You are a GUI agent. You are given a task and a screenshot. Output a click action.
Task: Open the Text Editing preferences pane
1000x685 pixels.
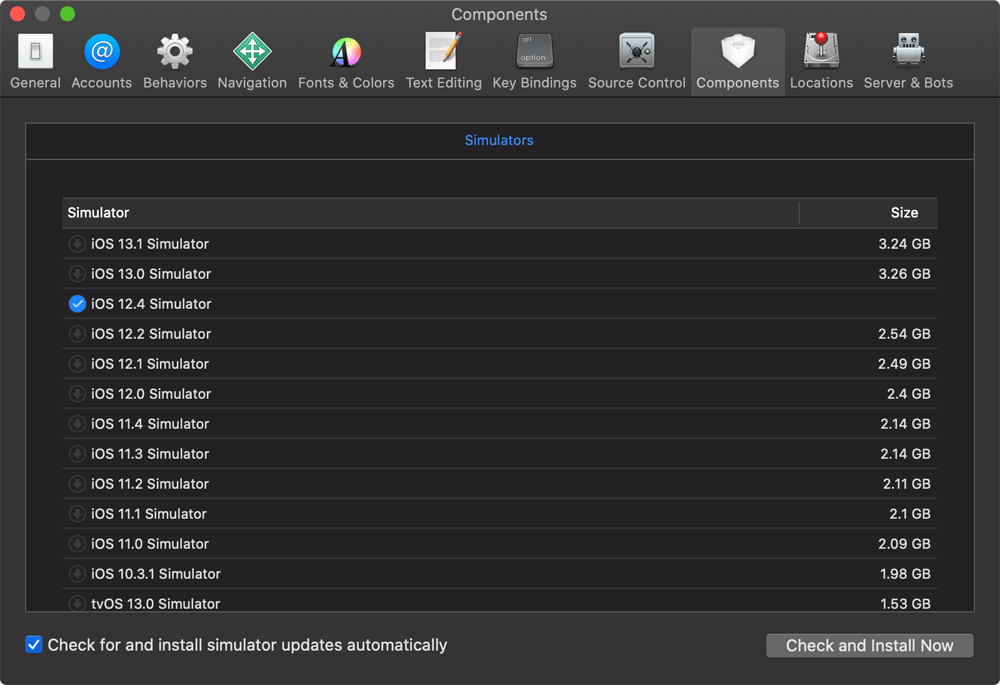pos(444,61)
